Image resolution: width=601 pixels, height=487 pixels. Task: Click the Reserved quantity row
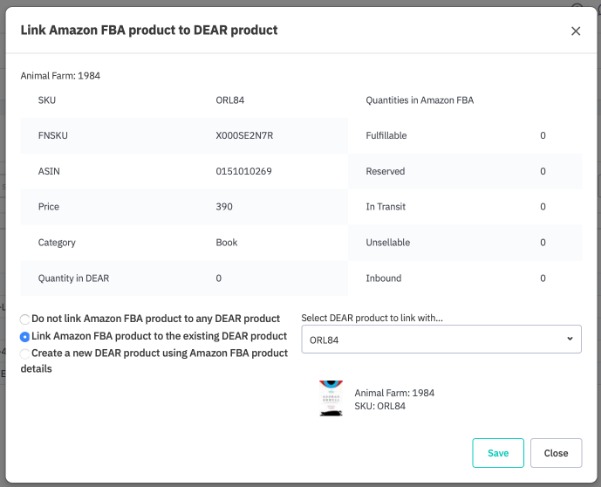(x=465, y=171)
